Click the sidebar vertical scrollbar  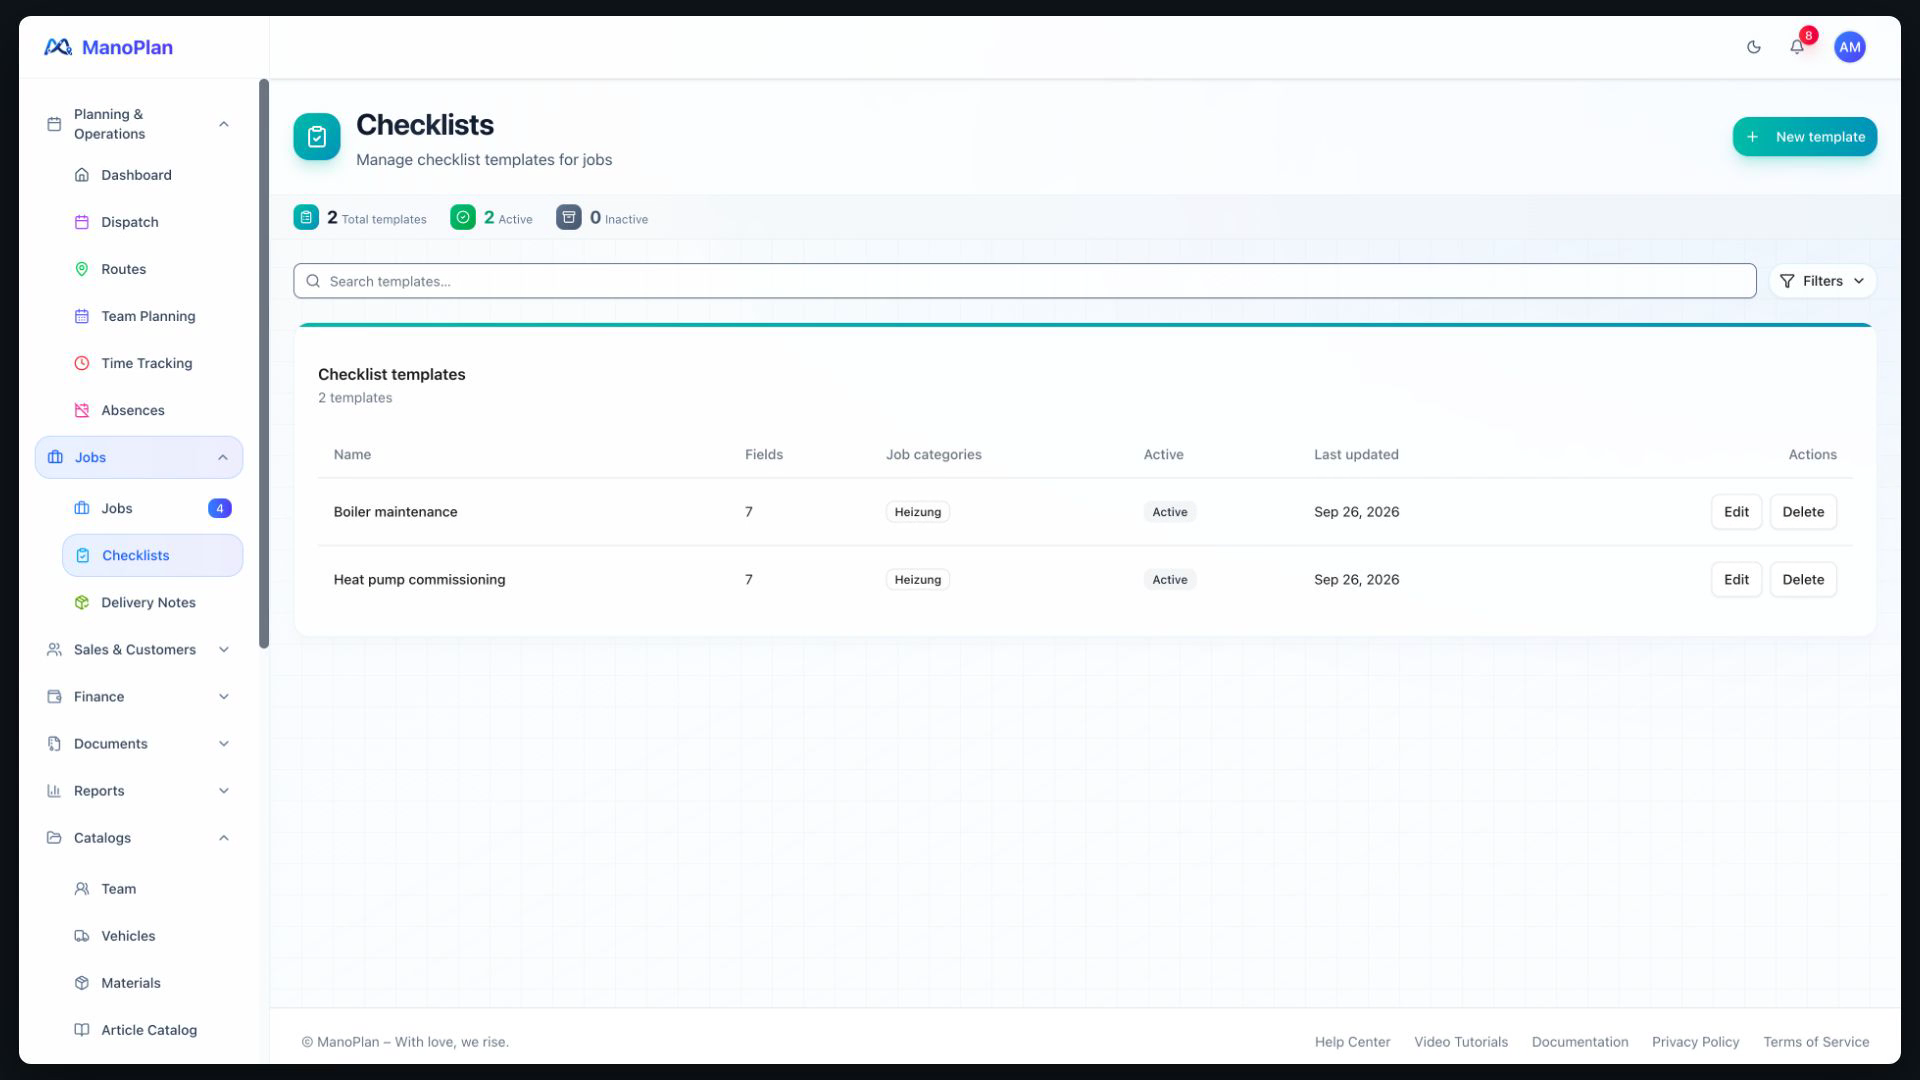coord(264,364)
